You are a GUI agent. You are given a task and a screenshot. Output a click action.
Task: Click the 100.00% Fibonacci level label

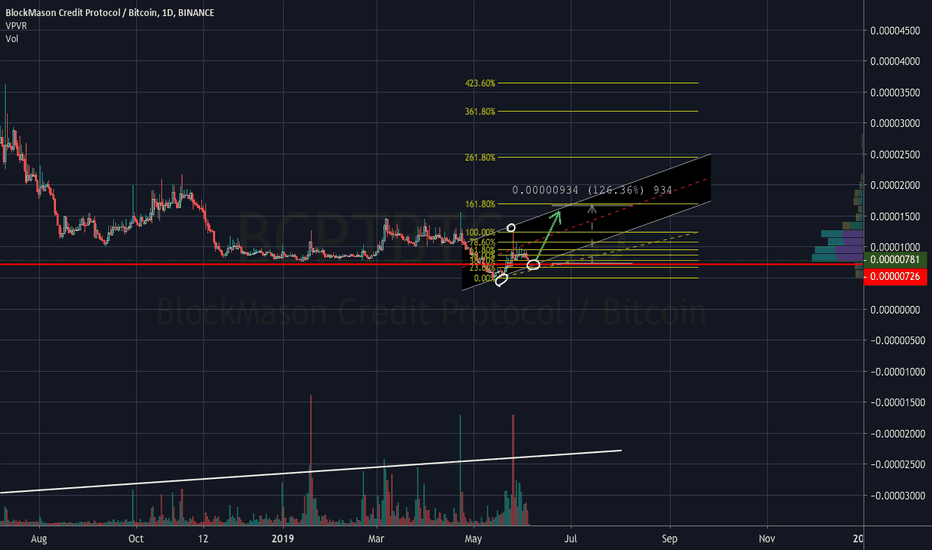(480, 232)
